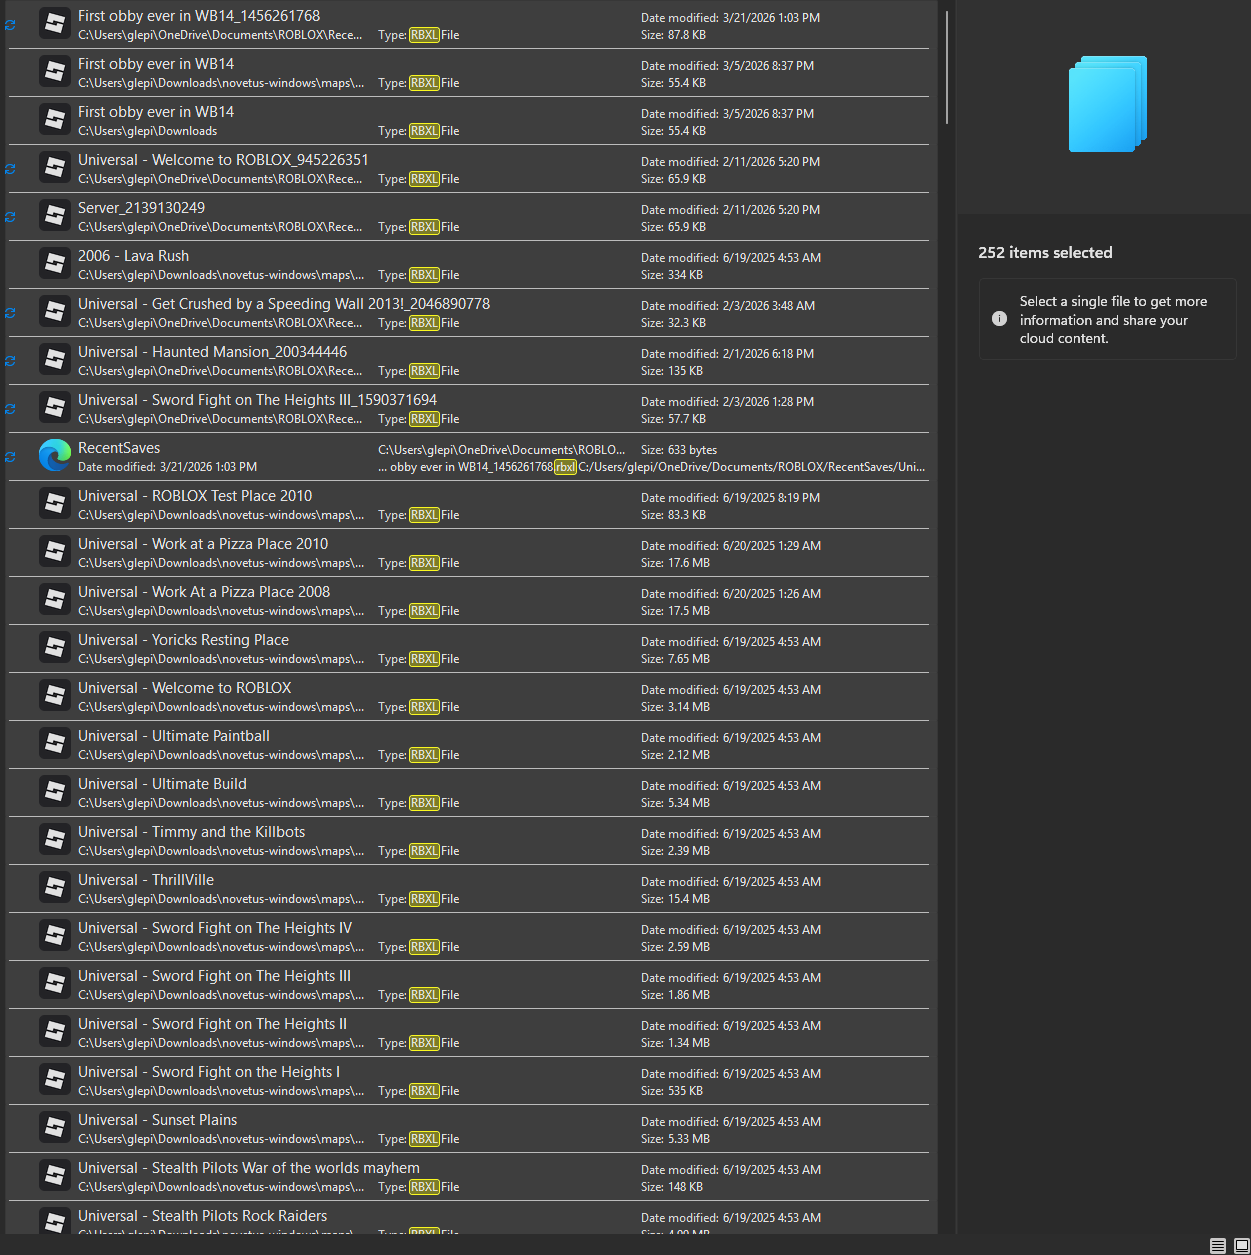Select the file name 'Universal - Sunset Plains'
Screen dimensions: 1251x1255
click(158, 1120)
